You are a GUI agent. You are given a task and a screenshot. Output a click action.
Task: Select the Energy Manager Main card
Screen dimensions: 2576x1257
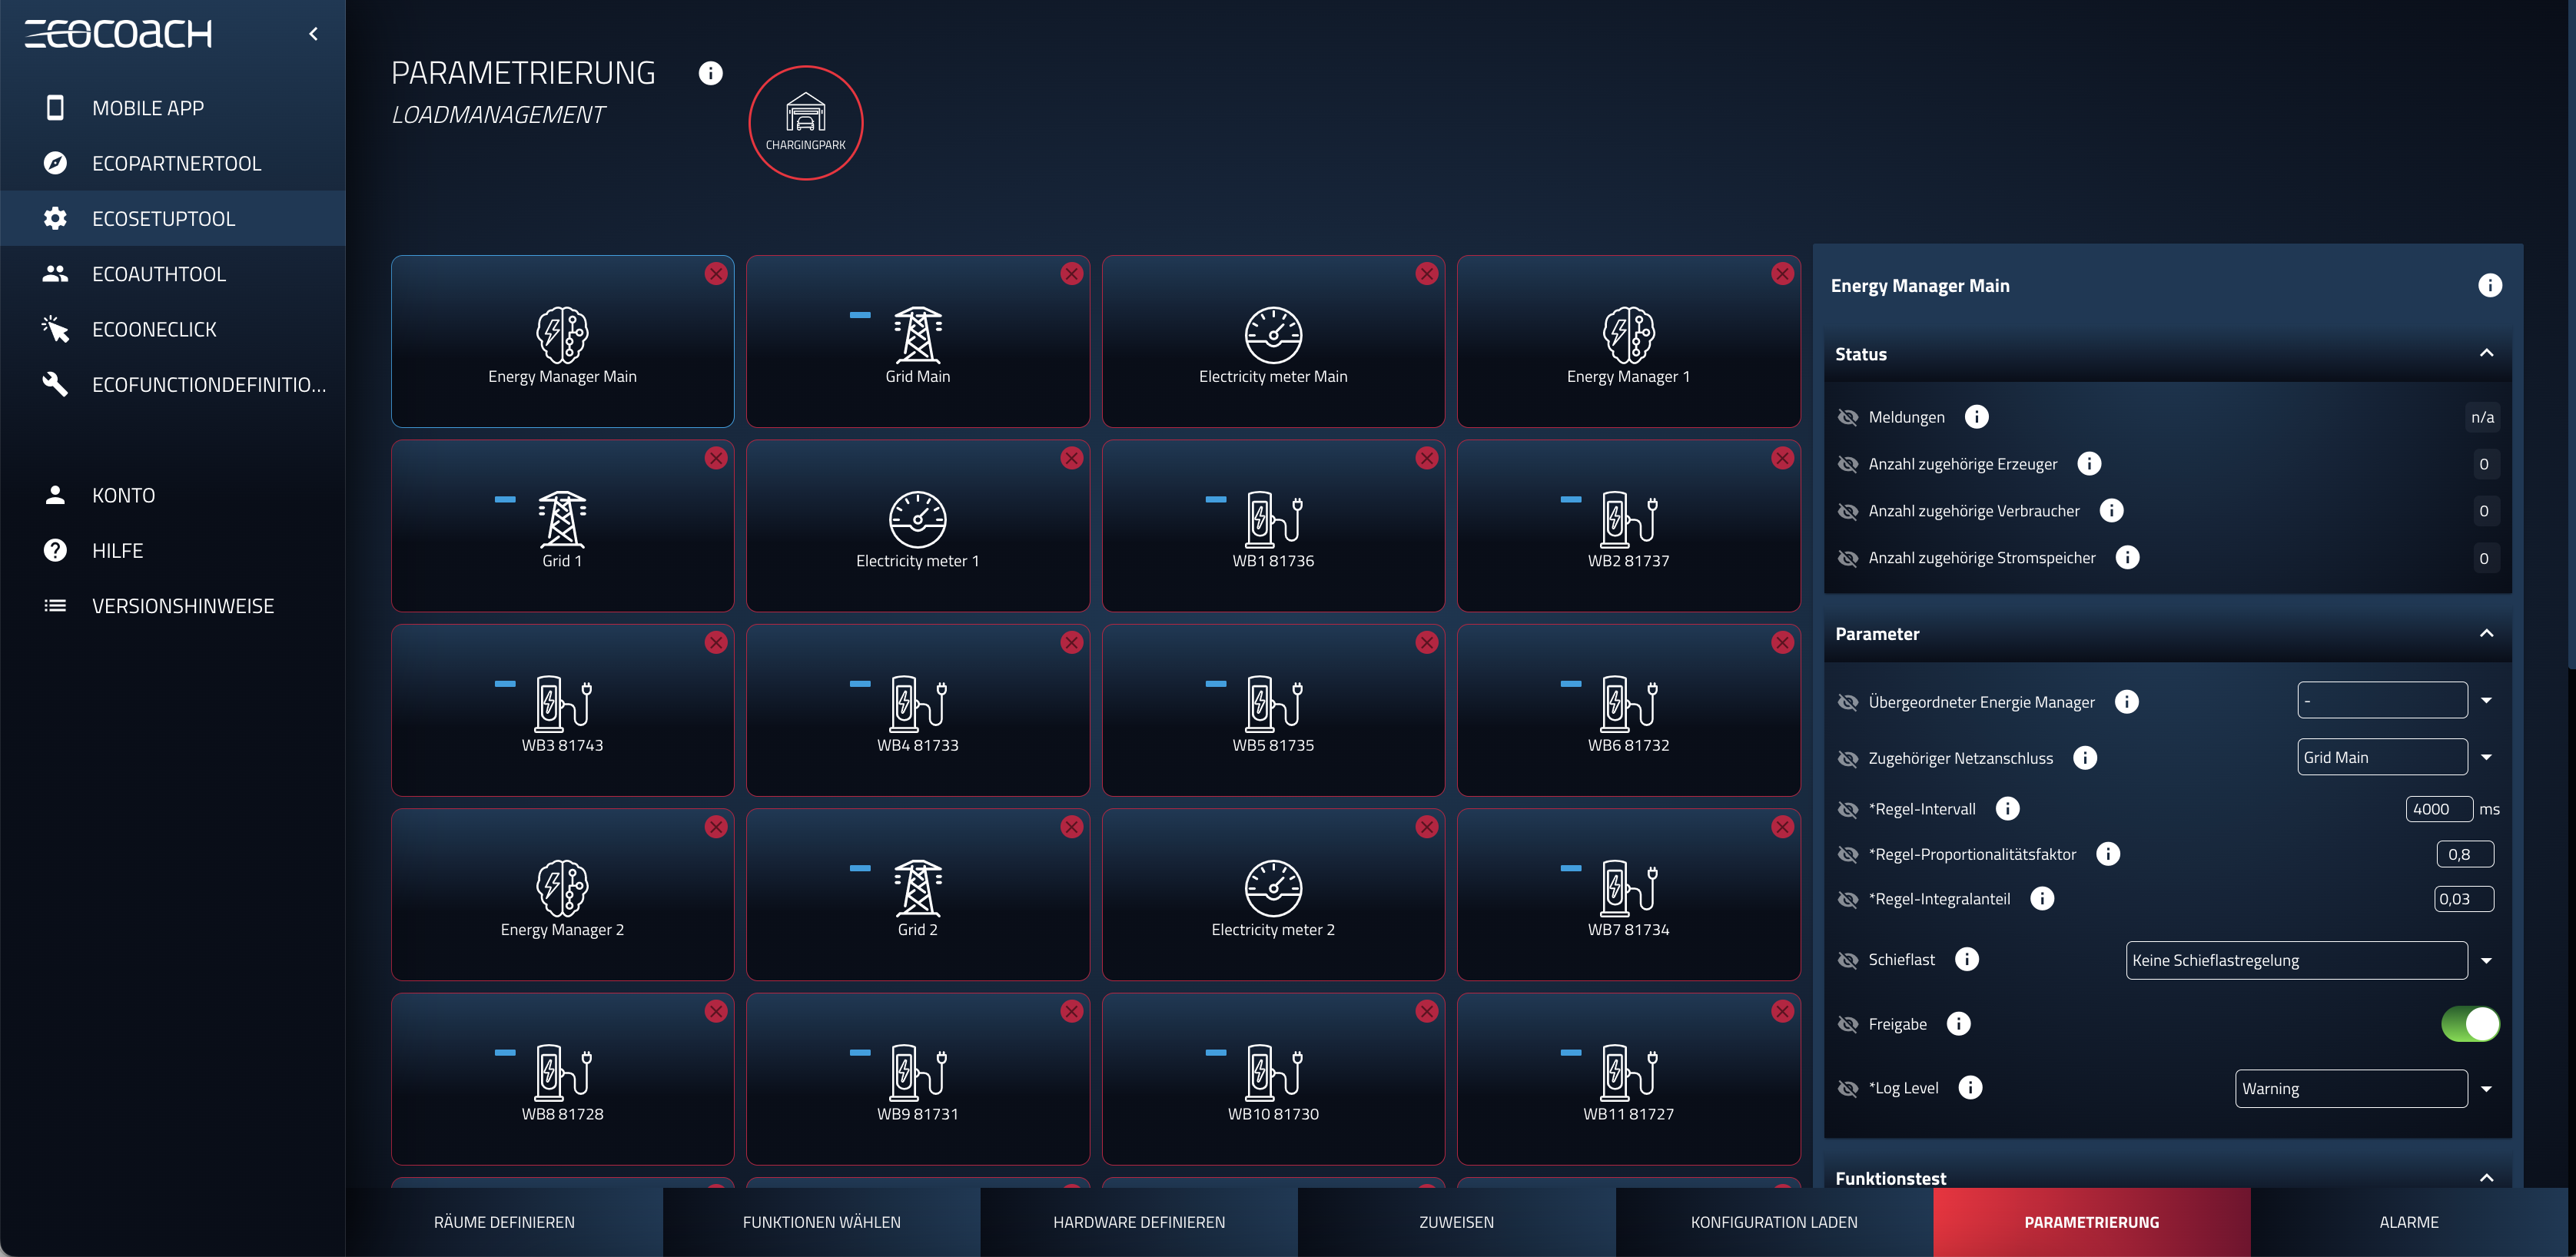562,341
